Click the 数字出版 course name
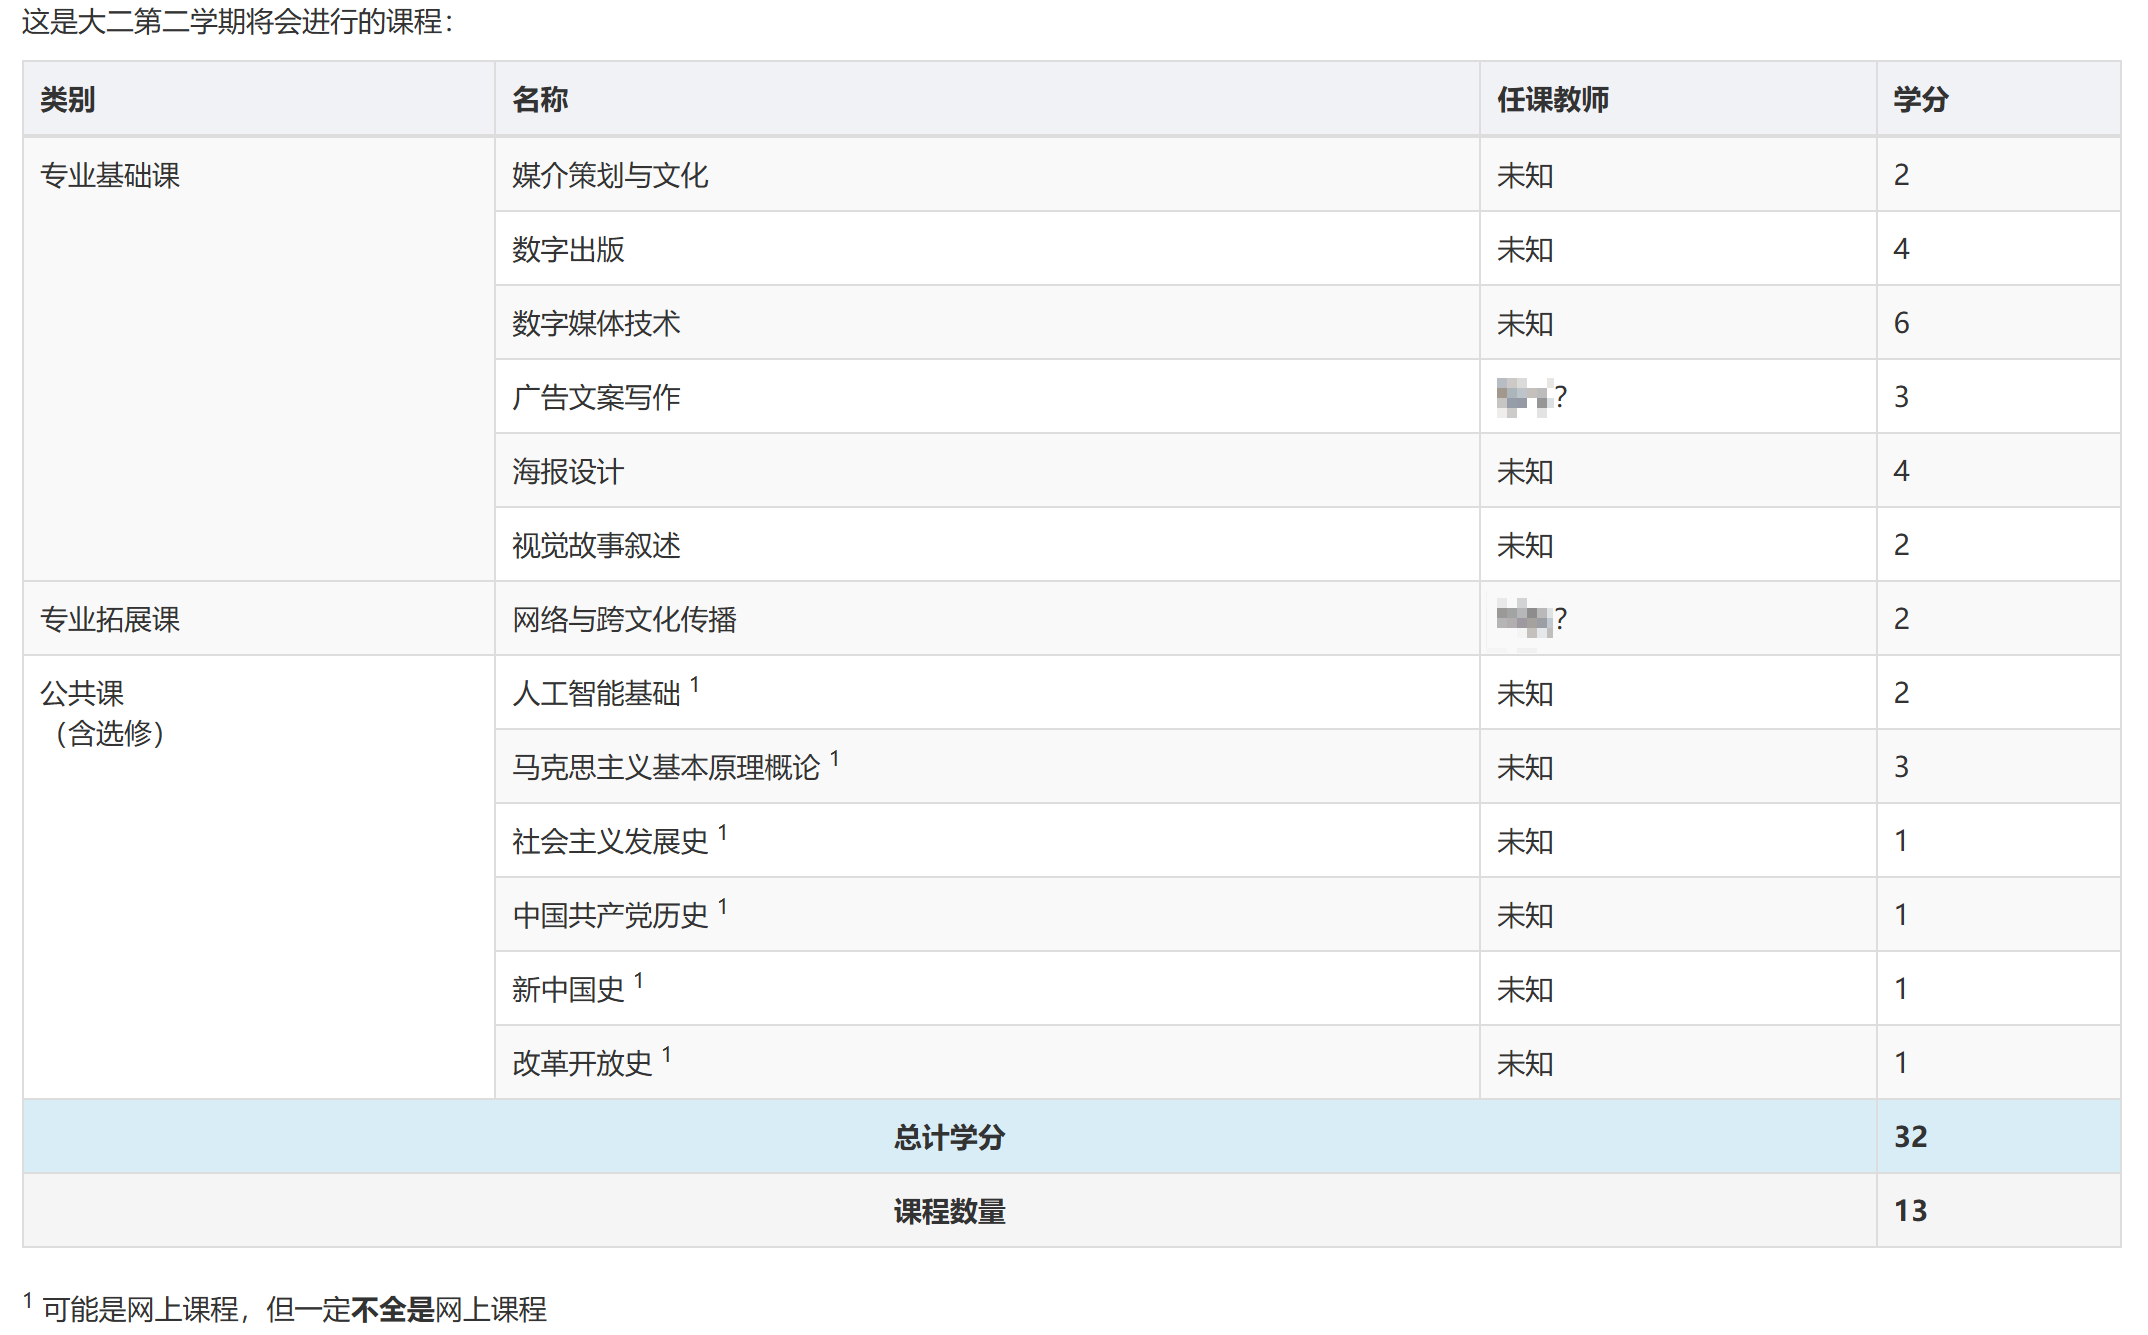The width and height of the screenshot is (2148, 1335). [568, 249]
